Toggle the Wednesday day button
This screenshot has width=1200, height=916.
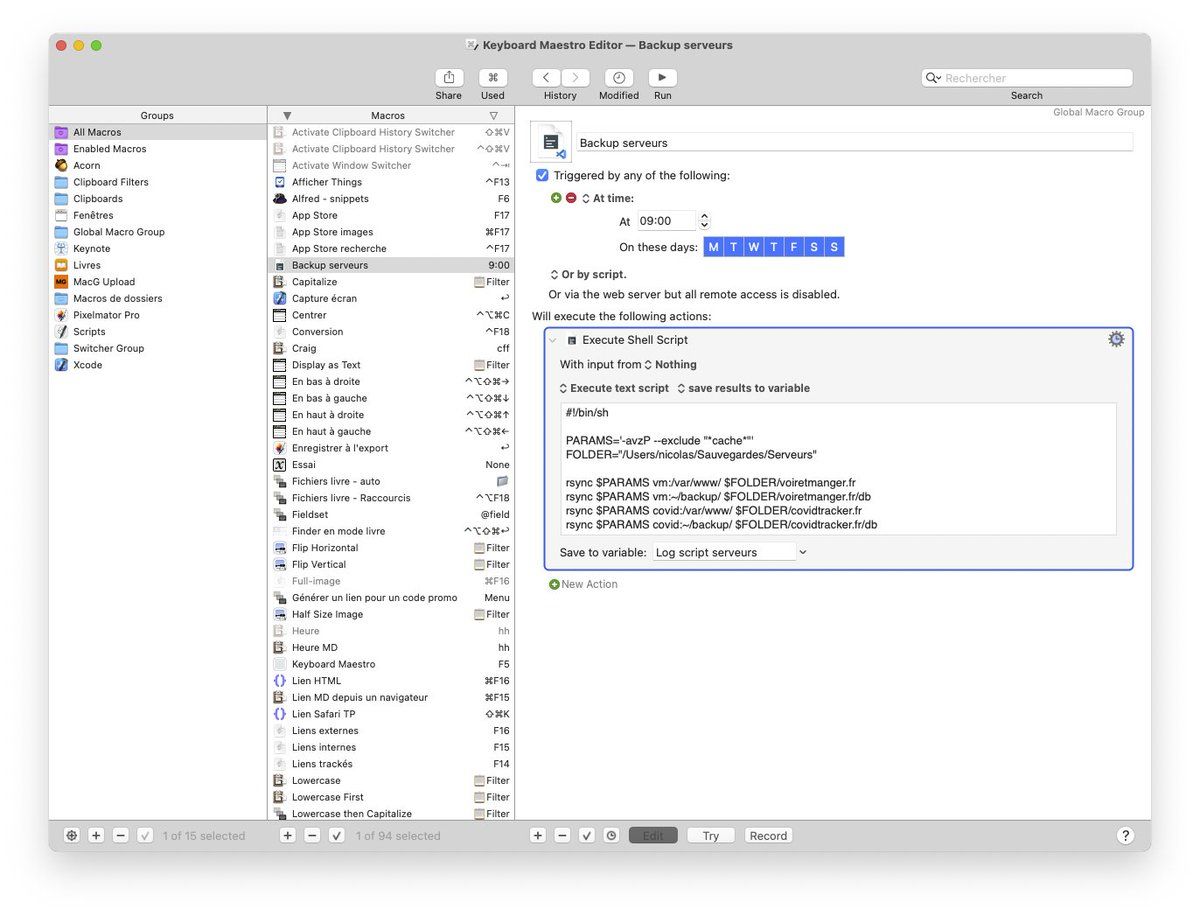tap(753, 247)
